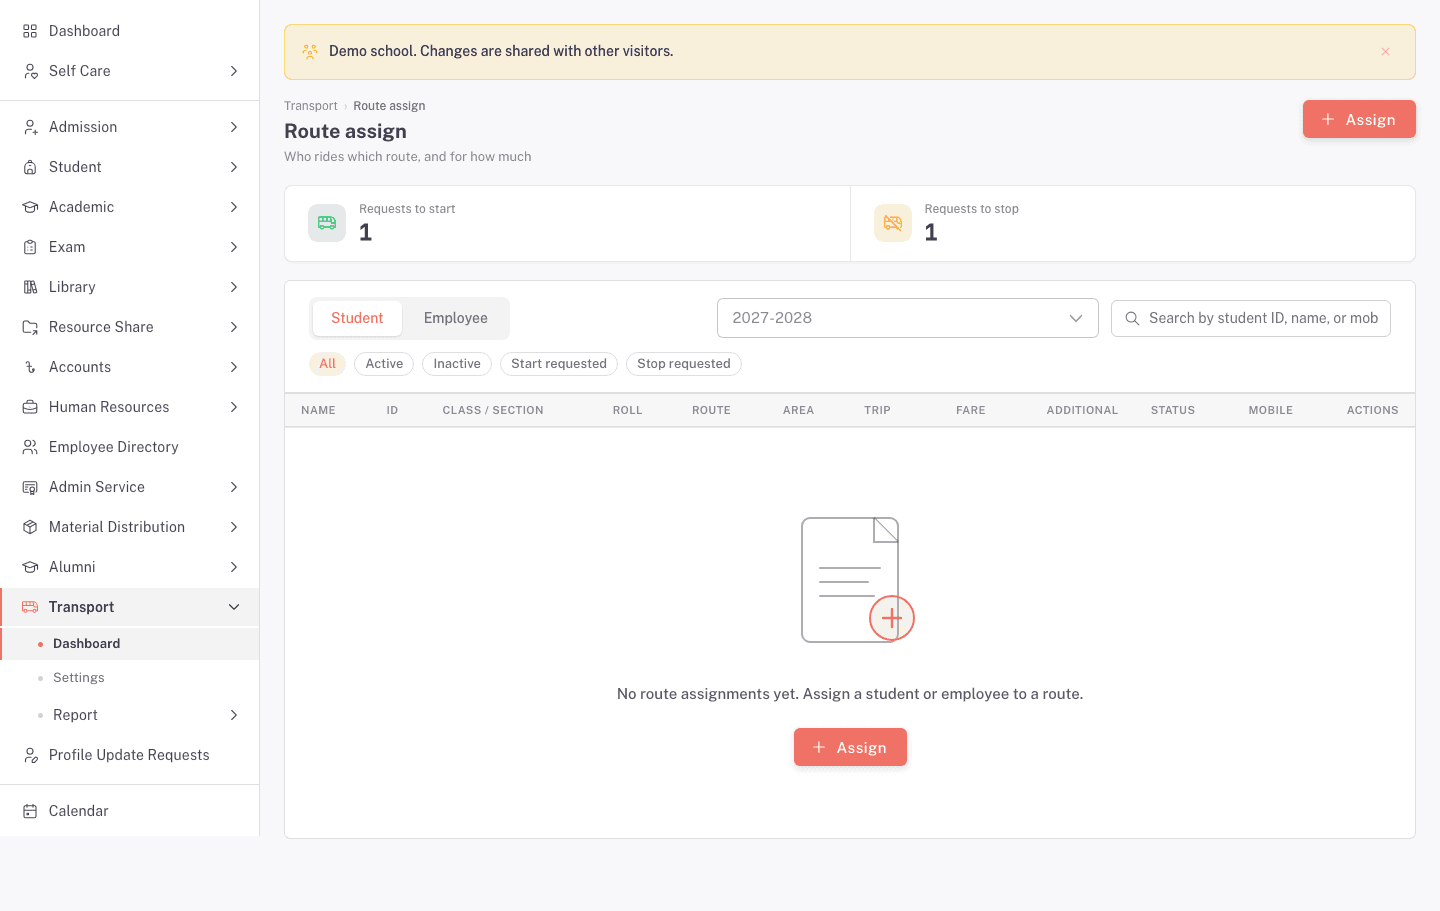1440x911 pixels.
Task: Collapse the Transport menu chevron
Action: [234, 607]
